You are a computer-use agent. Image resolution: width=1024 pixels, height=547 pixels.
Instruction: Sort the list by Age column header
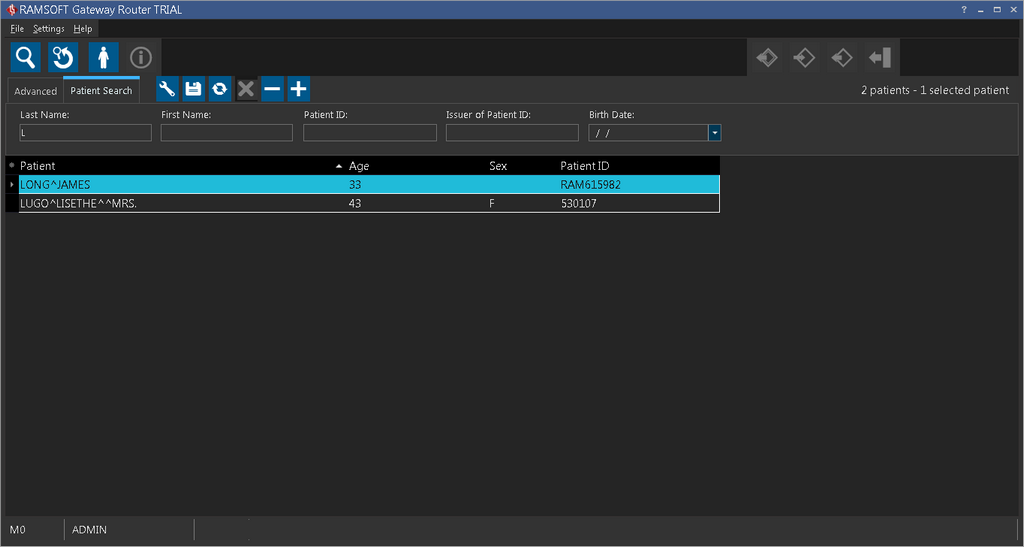tap(359, 166)
